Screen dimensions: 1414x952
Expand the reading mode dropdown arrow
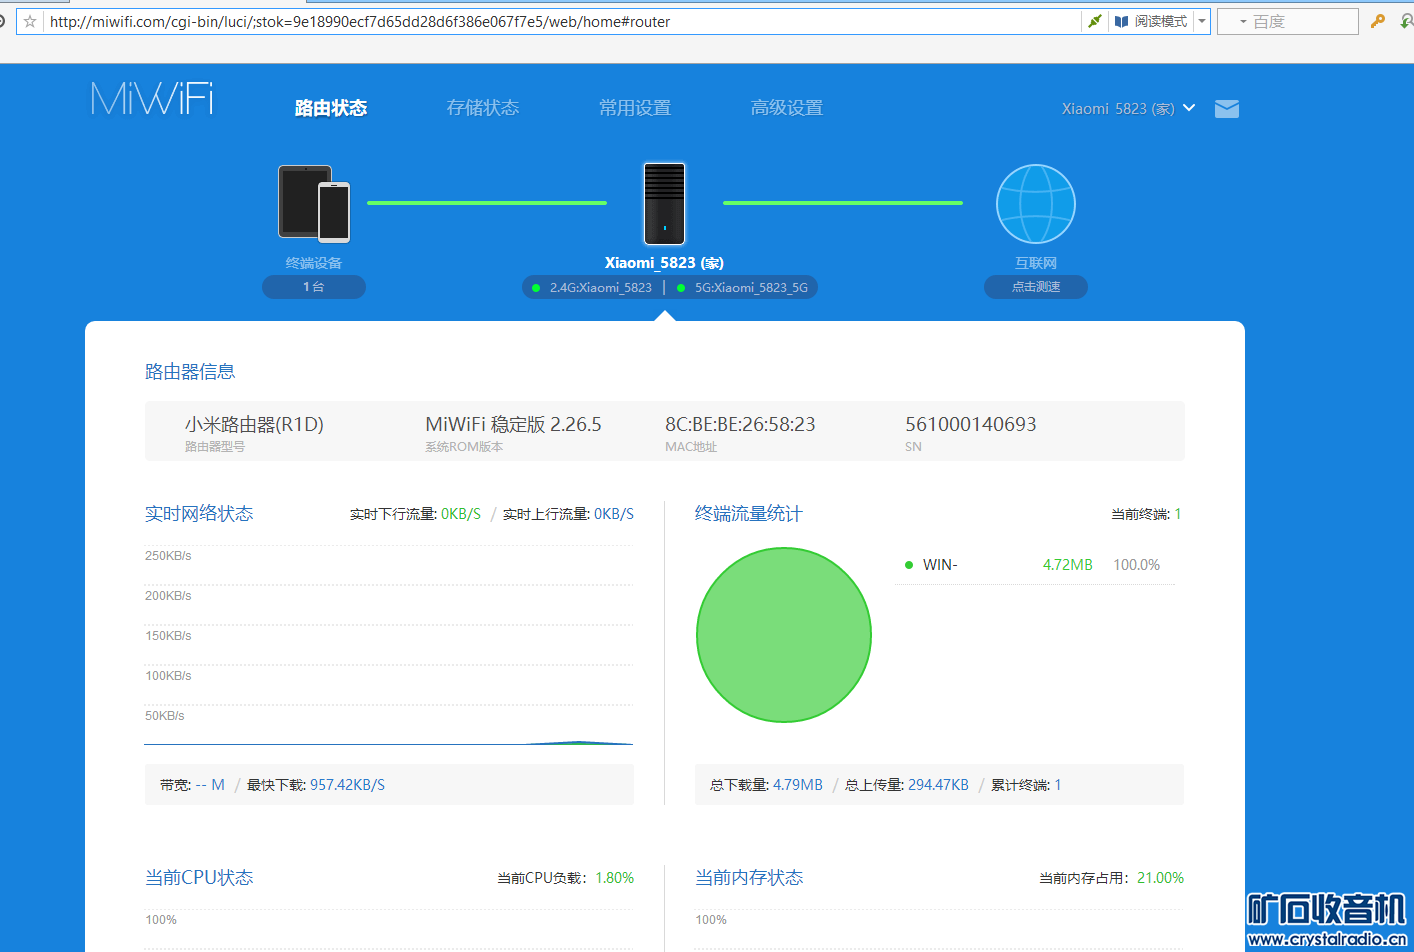[1202, 21]
